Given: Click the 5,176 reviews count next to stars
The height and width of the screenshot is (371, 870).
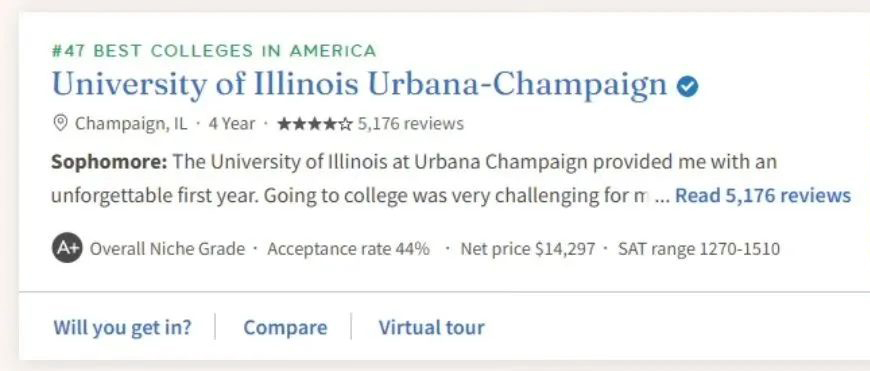Looking at the screenshot, I should 410,123.
